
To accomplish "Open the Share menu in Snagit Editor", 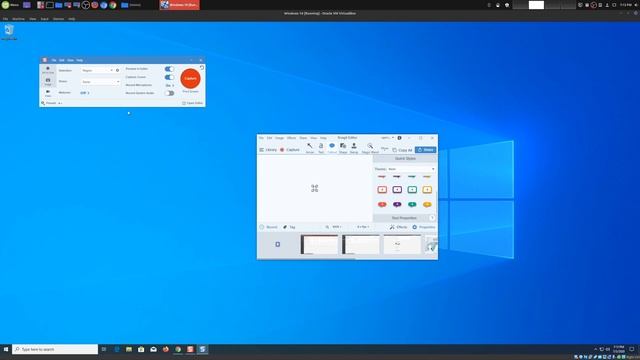I will [x=303, y=138].
